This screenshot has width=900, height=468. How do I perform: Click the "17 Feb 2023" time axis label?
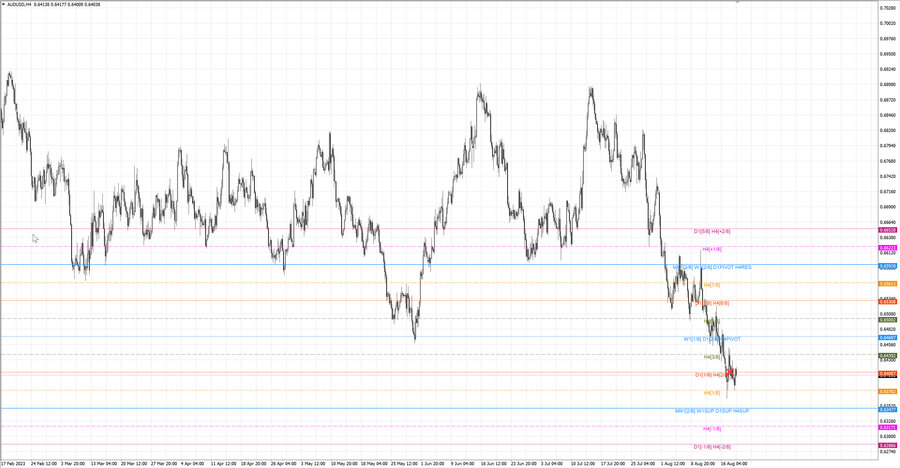coord(13,463)
